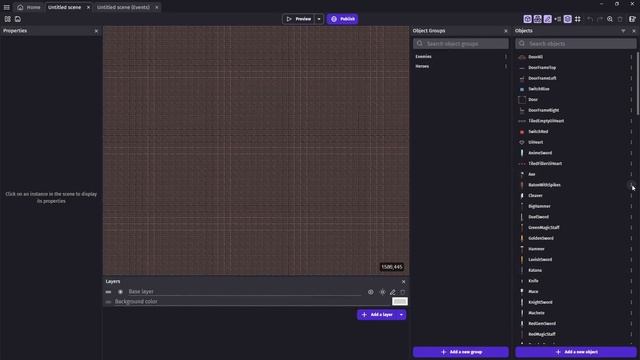The height and width of the screenshot is (360, 640).
Task: Open the main hamburger menu
Action: 7,7
